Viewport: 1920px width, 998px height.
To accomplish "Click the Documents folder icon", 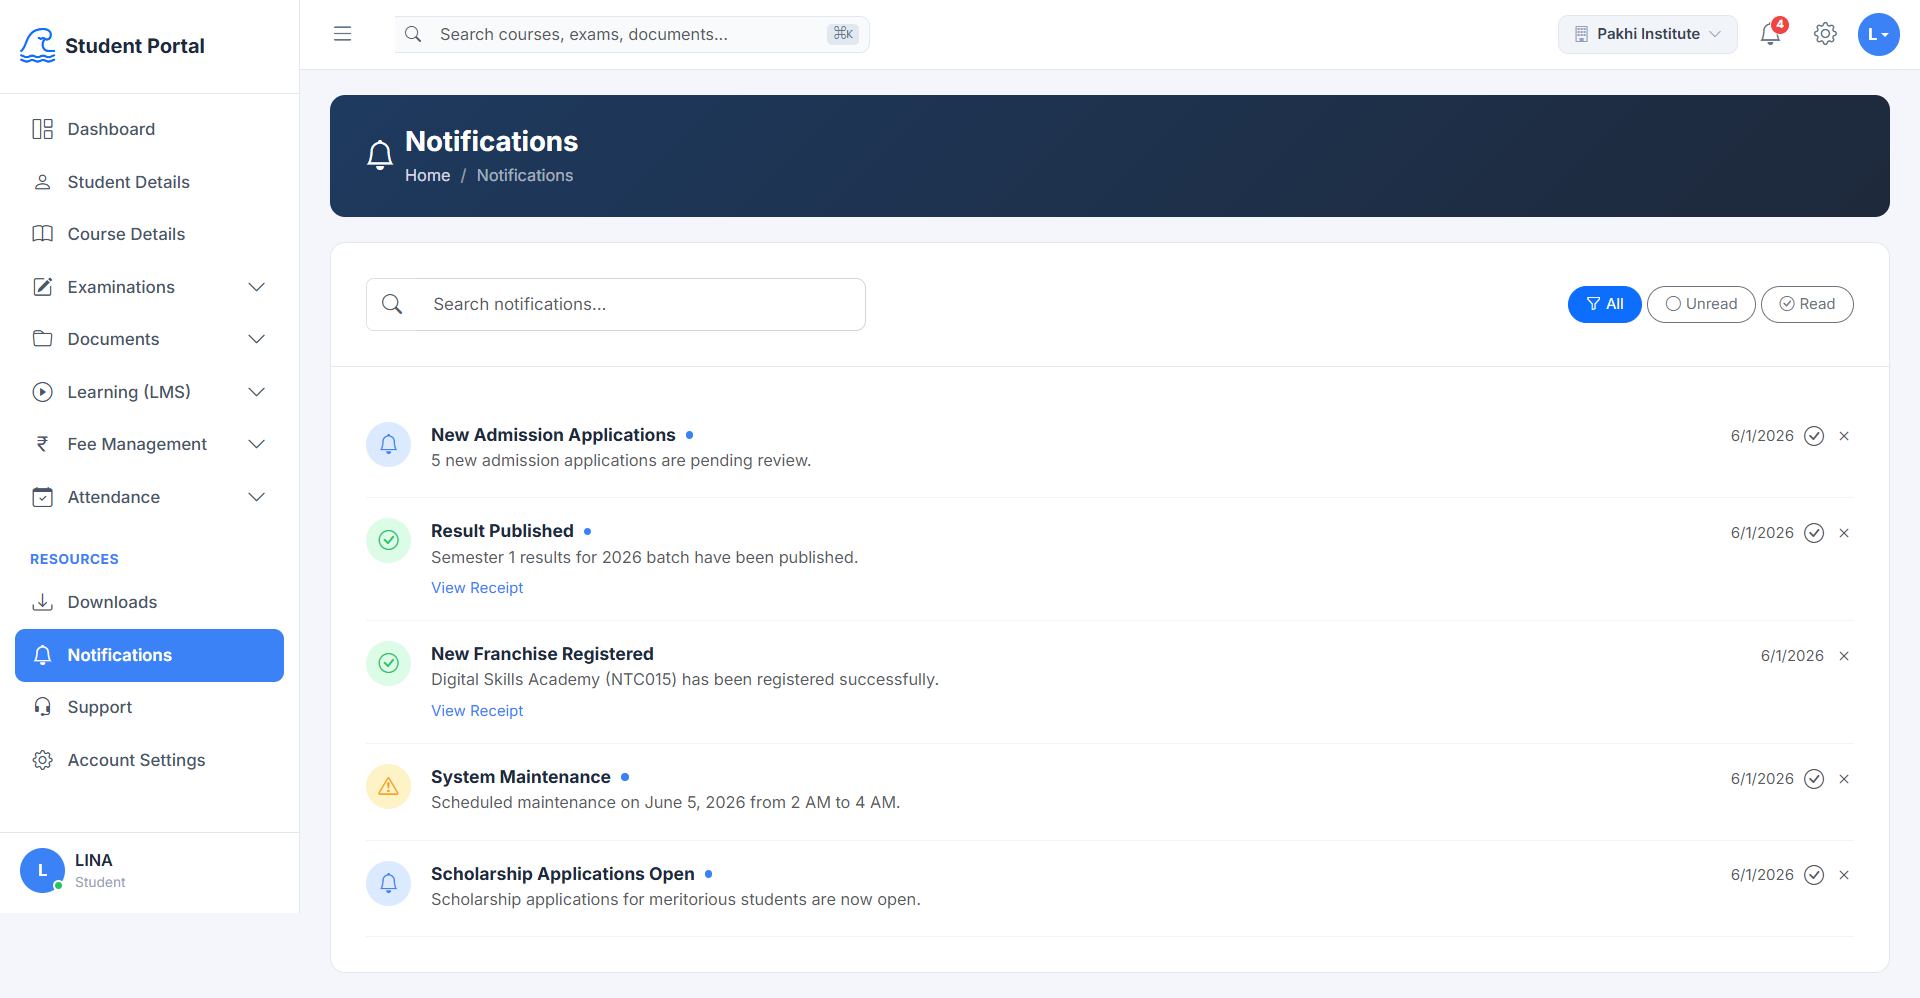I will [x=42, y=339].
